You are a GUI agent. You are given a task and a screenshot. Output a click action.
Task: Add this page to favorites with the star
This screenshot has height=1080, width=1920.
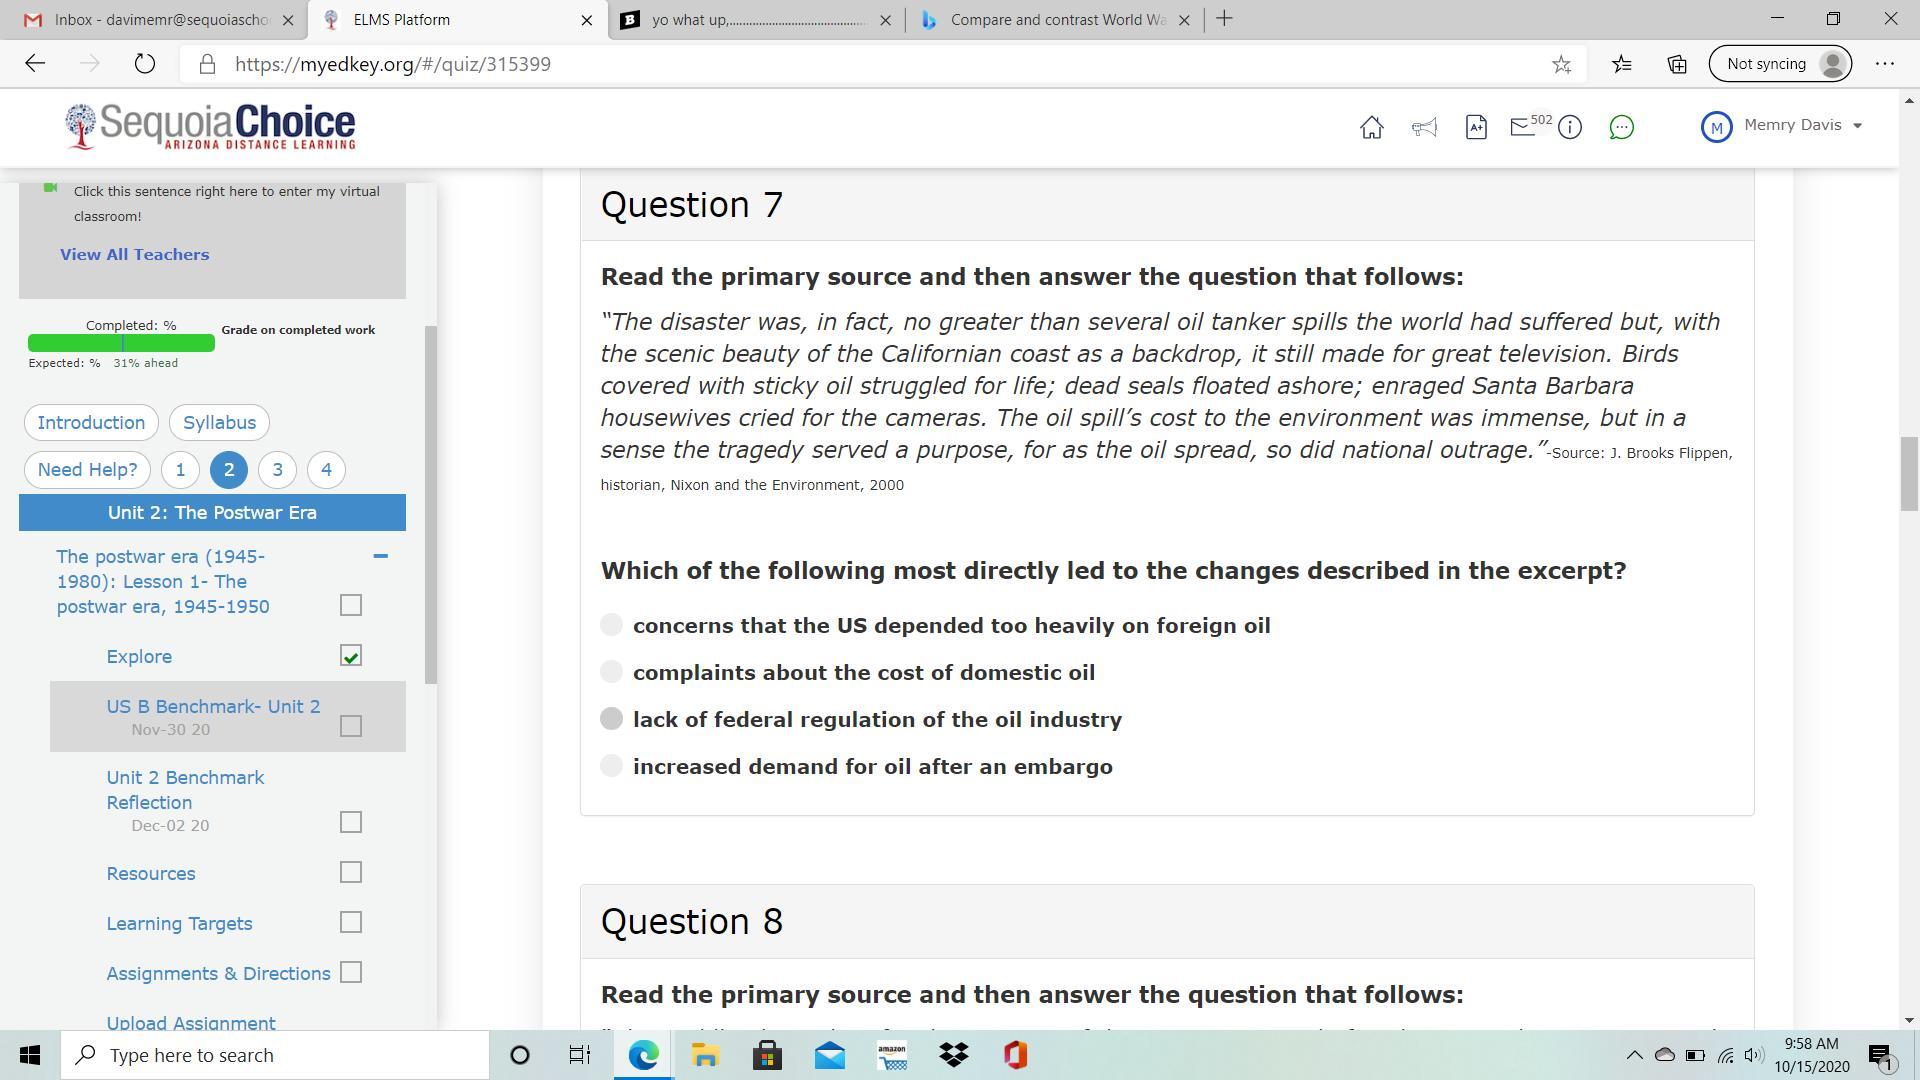[1561, 64]
